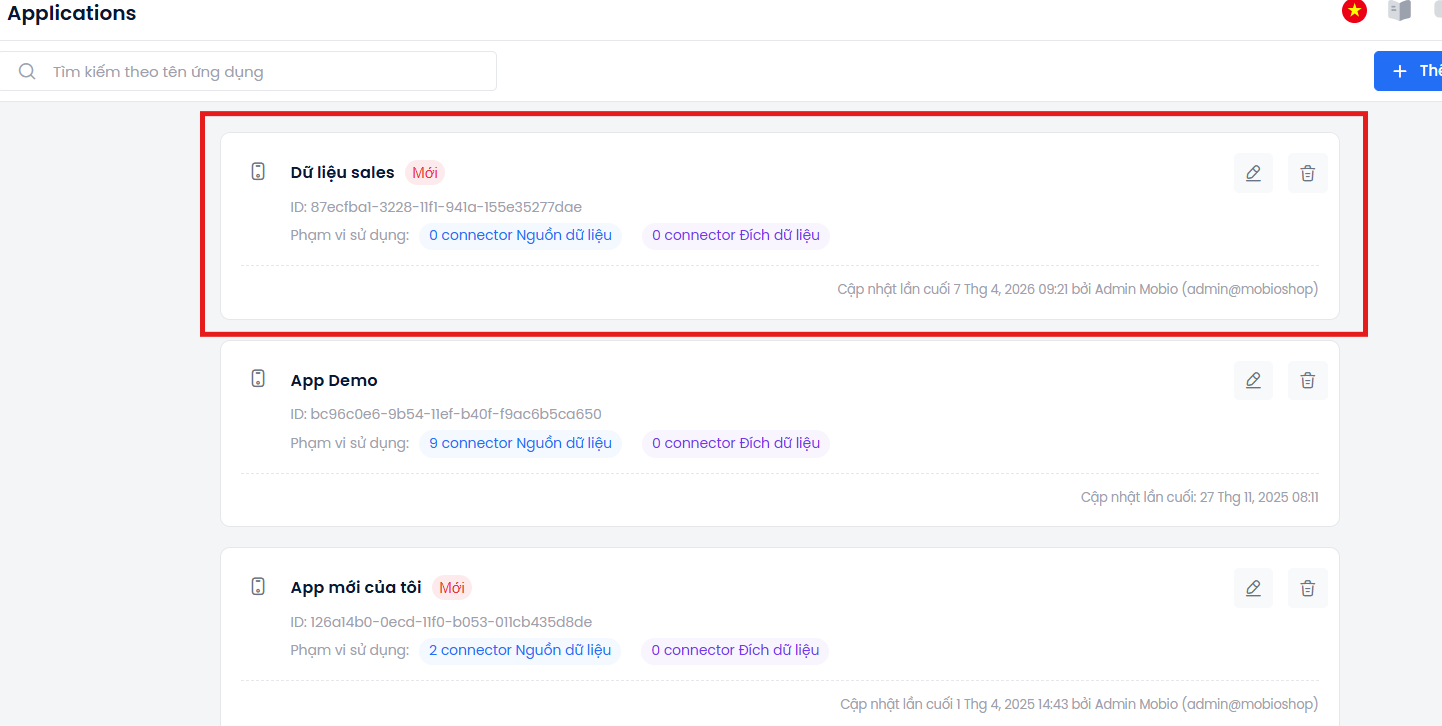Click App Demo's 9 connector Nguồn dữ liệu tag
1442x726 pixels.
click(x=520, y=443)
